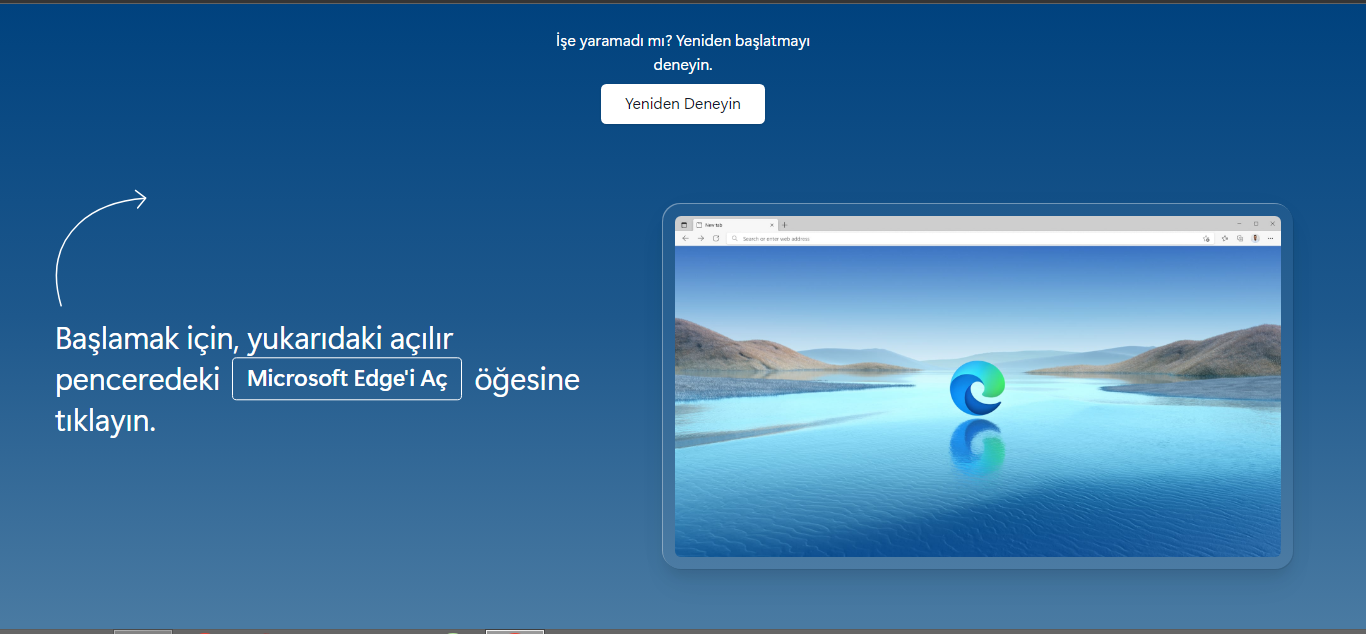Open the Edge browser preview illustration
Screen dimensions: 1366x634
[977, 386]
